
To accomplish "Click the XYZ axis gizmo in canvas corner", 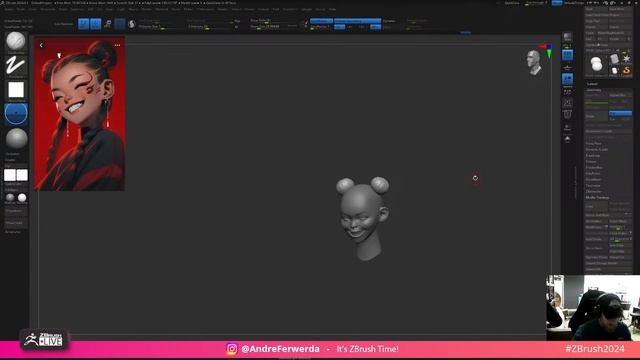I will click(547, 51).
